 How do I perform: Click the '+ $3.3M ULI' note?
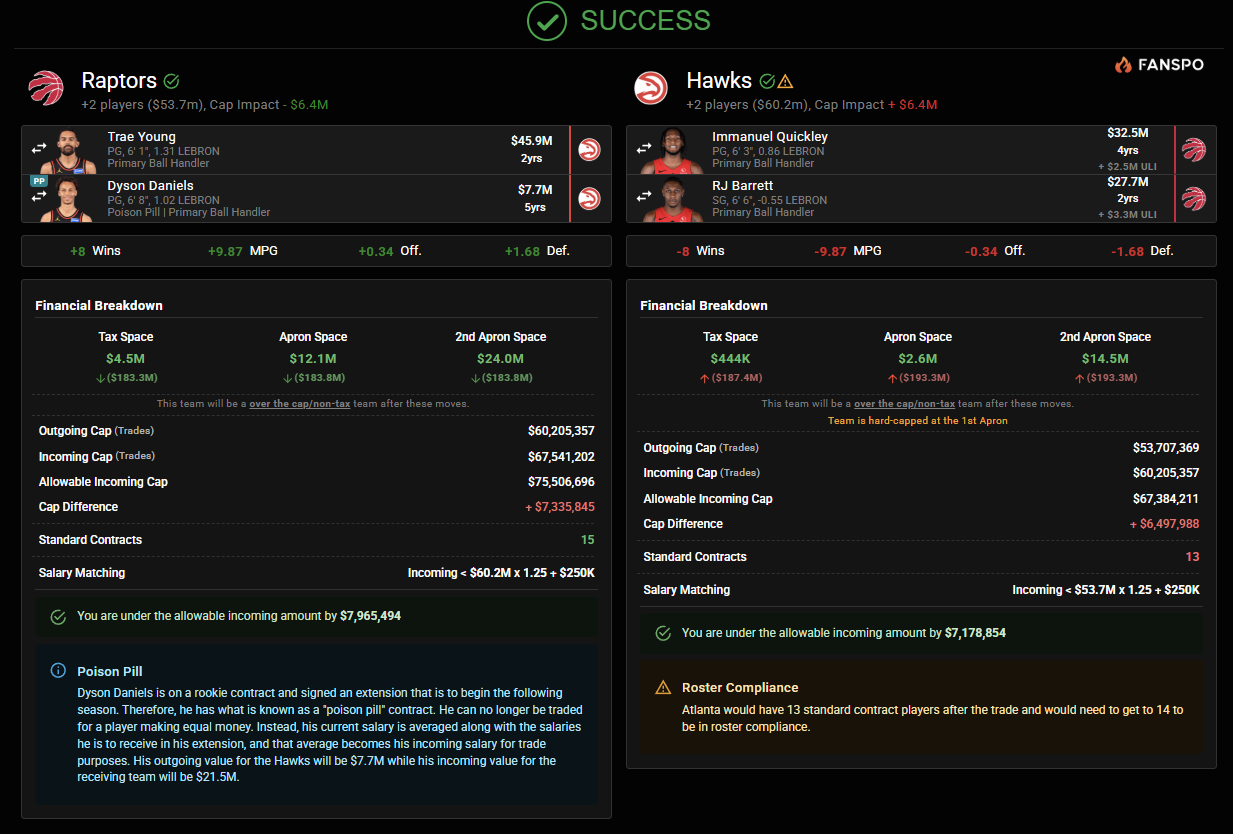1127,214
